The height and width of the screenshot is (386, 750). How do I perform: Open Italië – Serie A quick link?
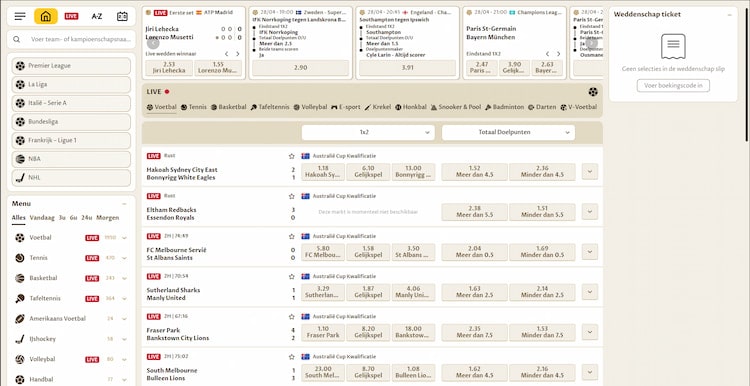coord(71,103)
